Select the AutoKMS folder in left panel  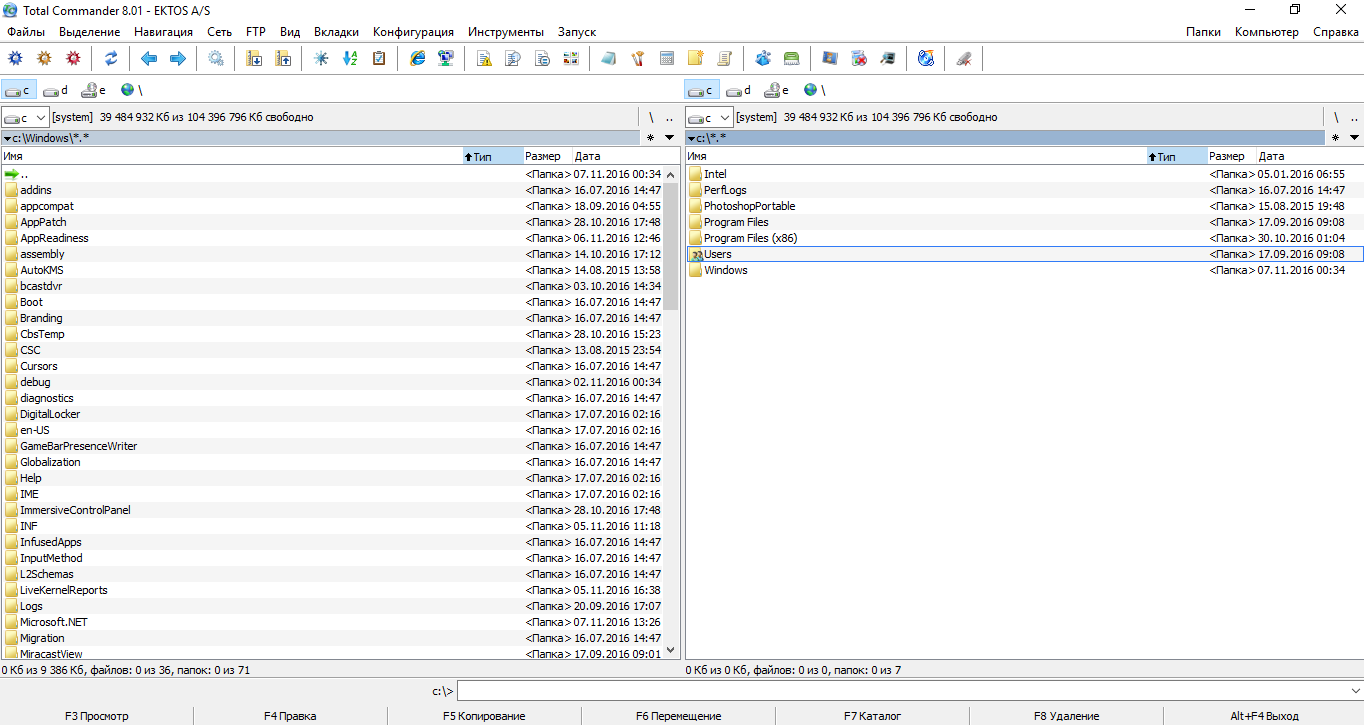point(332,270)
